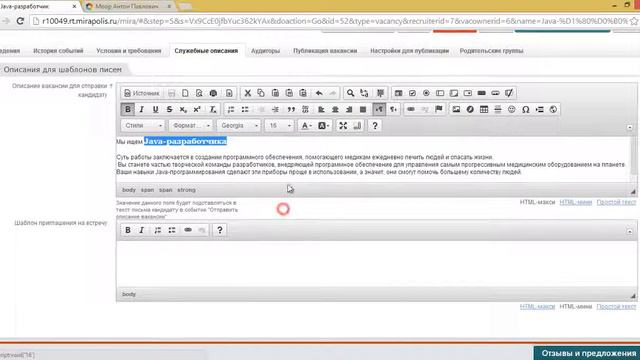Click Paste as plain text icon
The image size is (640, 360).
point(289,93)
